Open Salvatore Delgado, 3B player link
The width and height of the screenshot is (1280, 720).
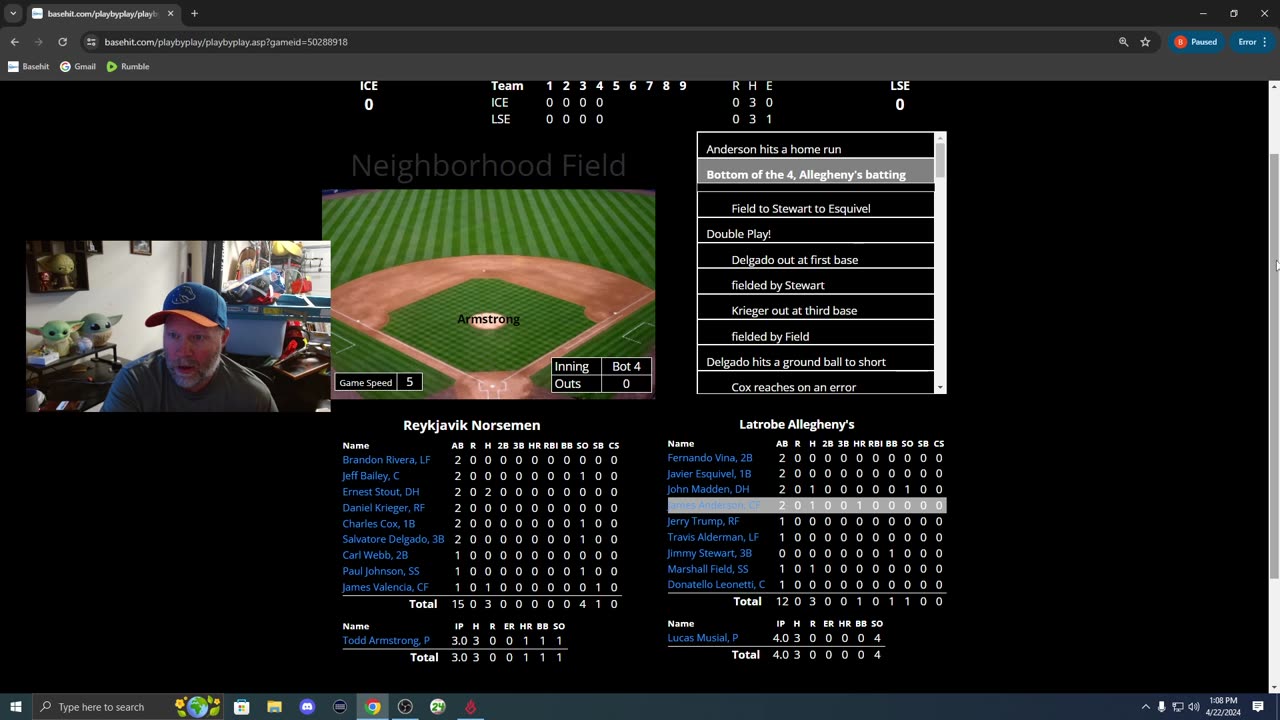click(393, 539)
